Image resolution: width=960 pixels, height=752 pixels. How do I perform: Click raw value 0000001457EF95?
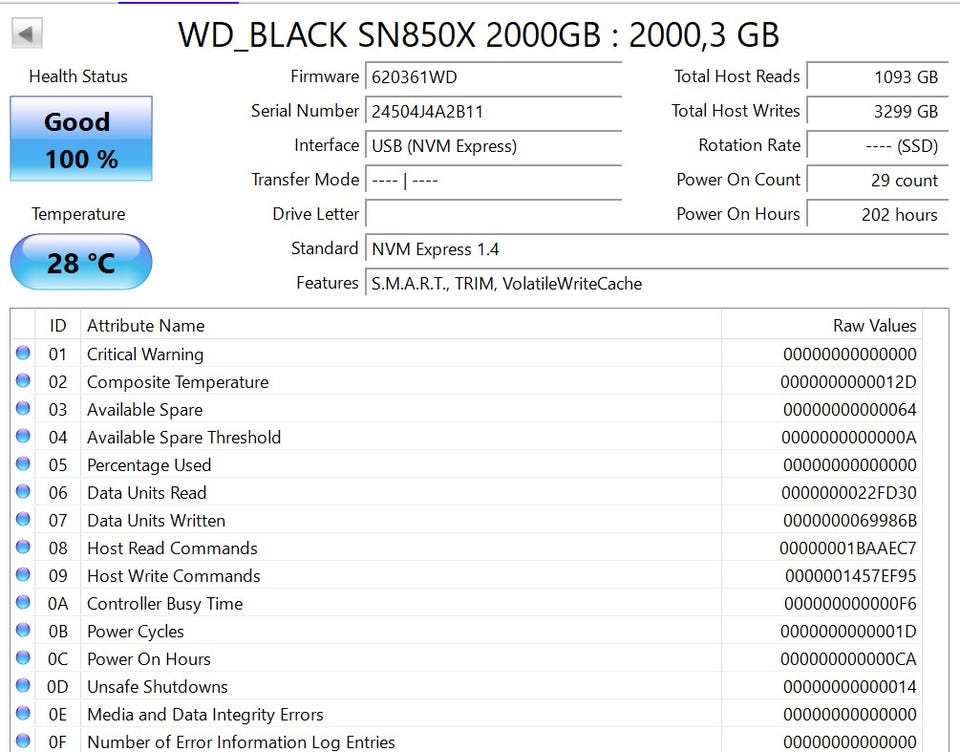[x=850, y=576]
